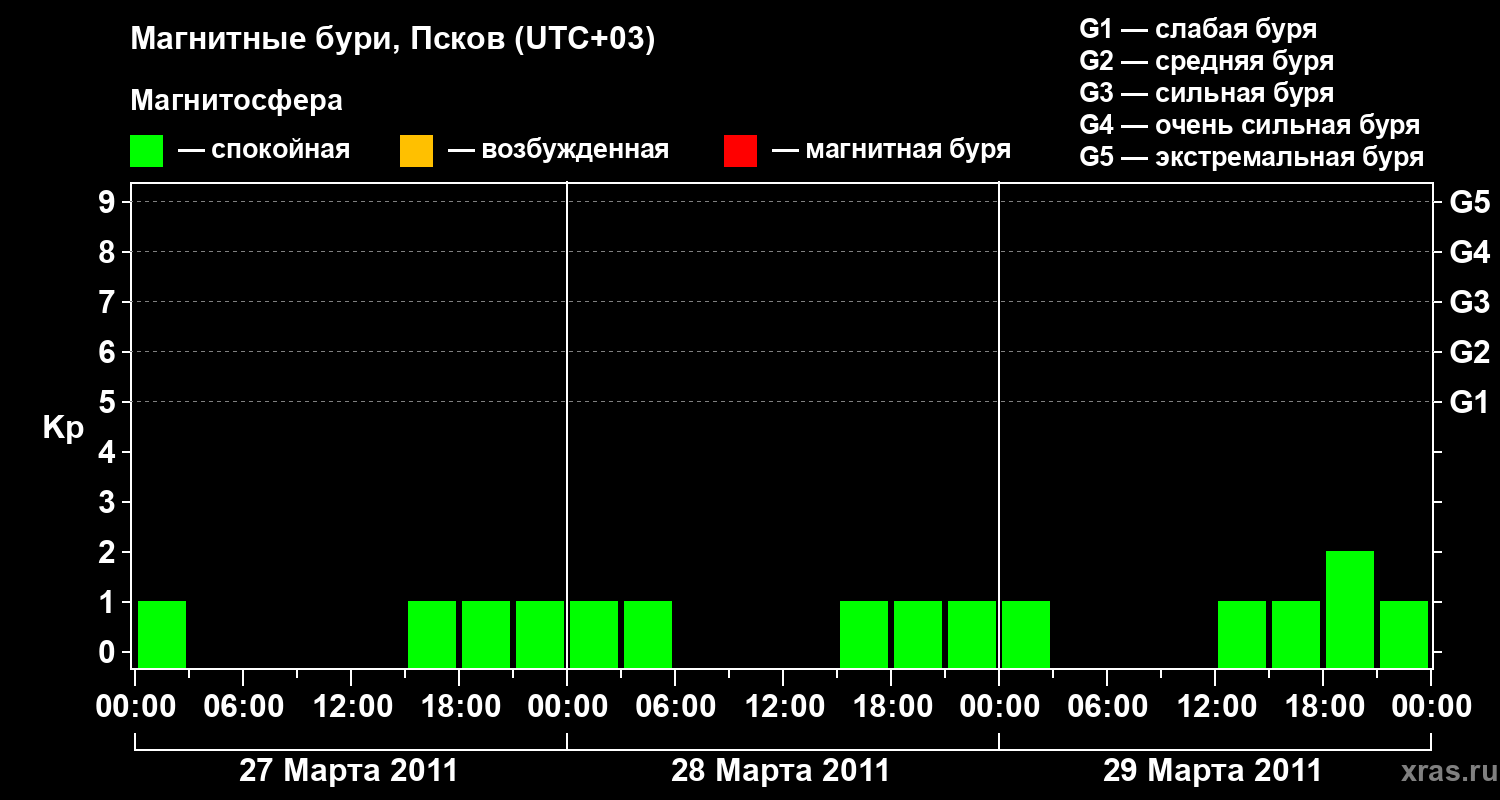Click 'G1 — слабая буря' description line

click(1198, 29)
